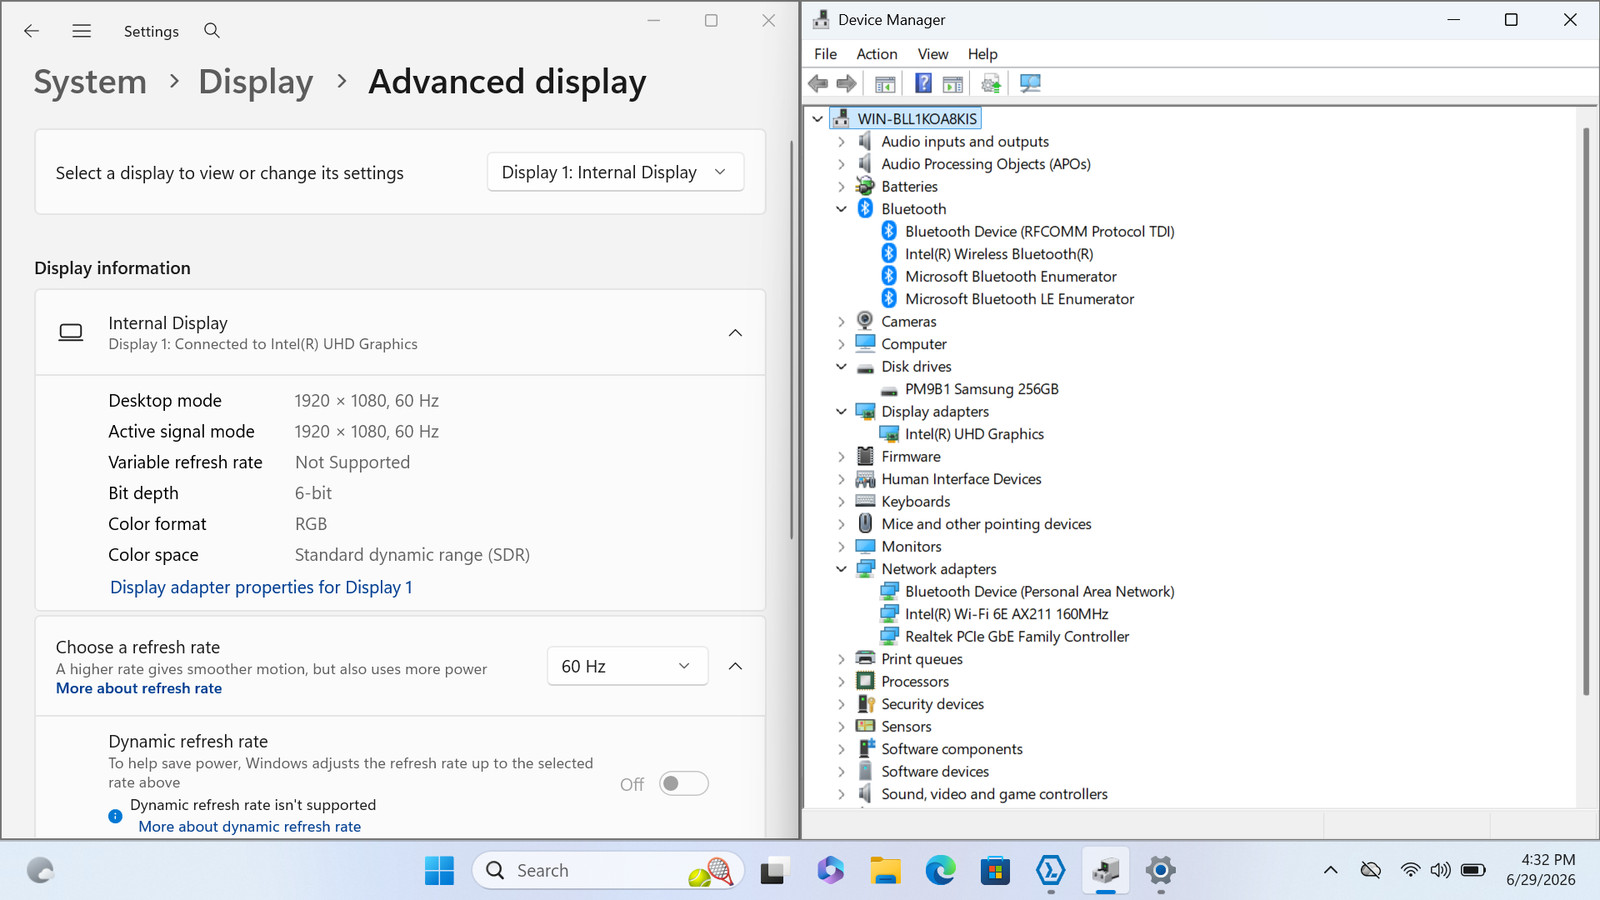Toggle the Dynamic refresh rate switch
This screenshot has height=900, width=1600.
coord(684,784)
